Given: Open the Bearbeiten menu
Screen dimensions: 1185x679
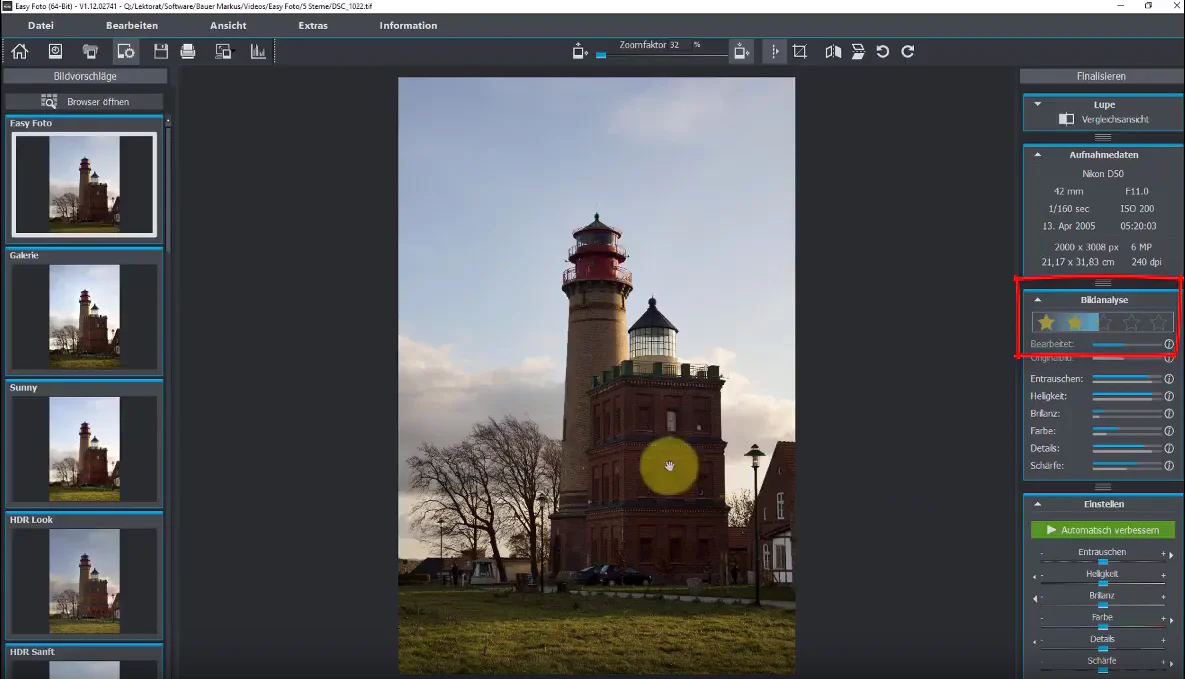Looking at the screenshot, I should pos(131,25).
